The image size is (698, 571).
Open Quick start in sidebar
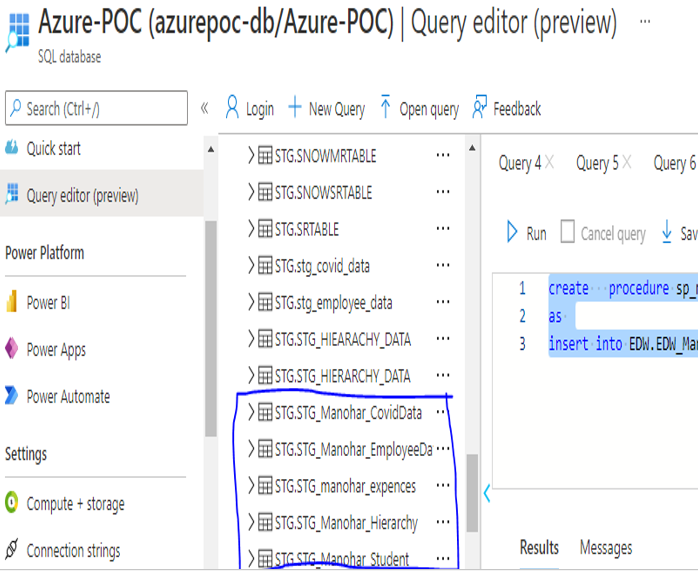click(x=53, y=148)
